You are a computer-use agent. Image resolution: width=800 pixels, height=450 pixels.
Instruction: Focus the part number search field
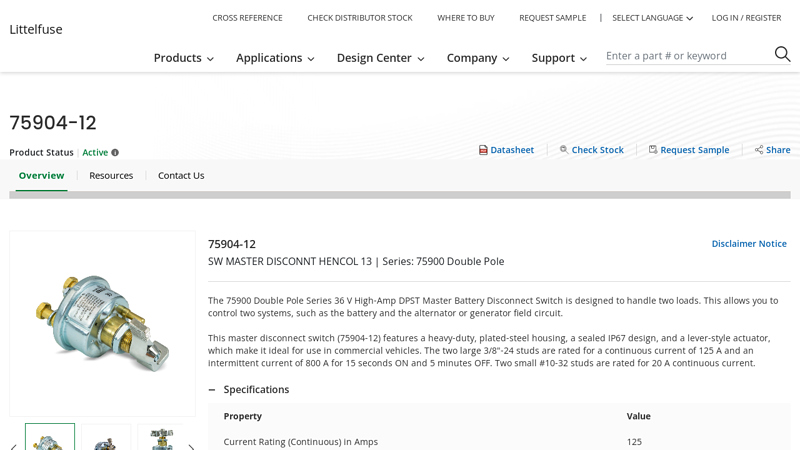coord(687,56)
